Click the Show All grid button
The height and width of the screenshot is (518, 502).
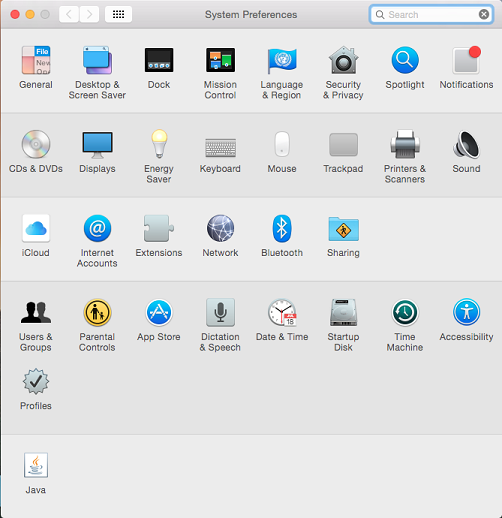pos(118,14)
